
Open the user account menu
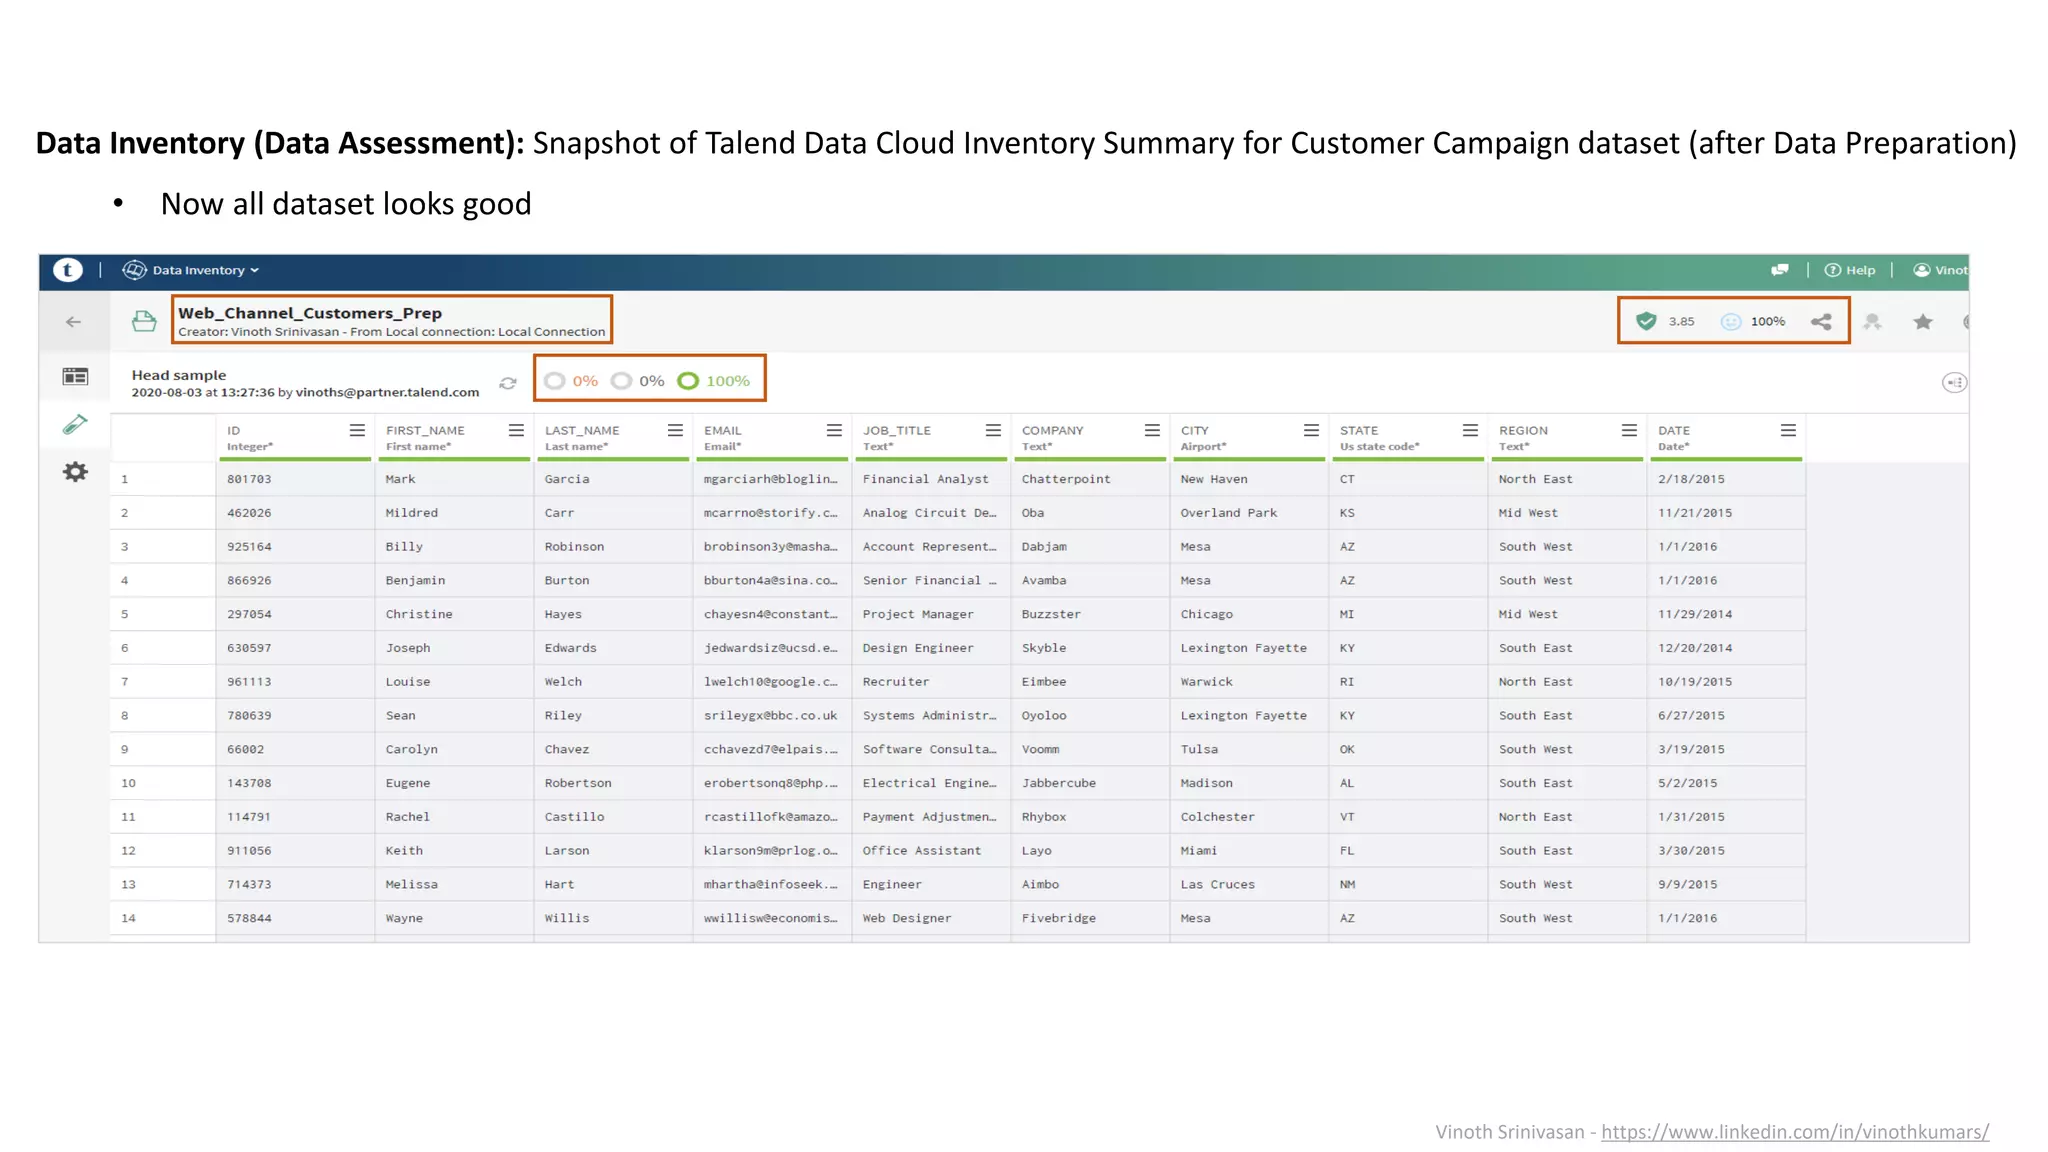tap(1940, 270)
